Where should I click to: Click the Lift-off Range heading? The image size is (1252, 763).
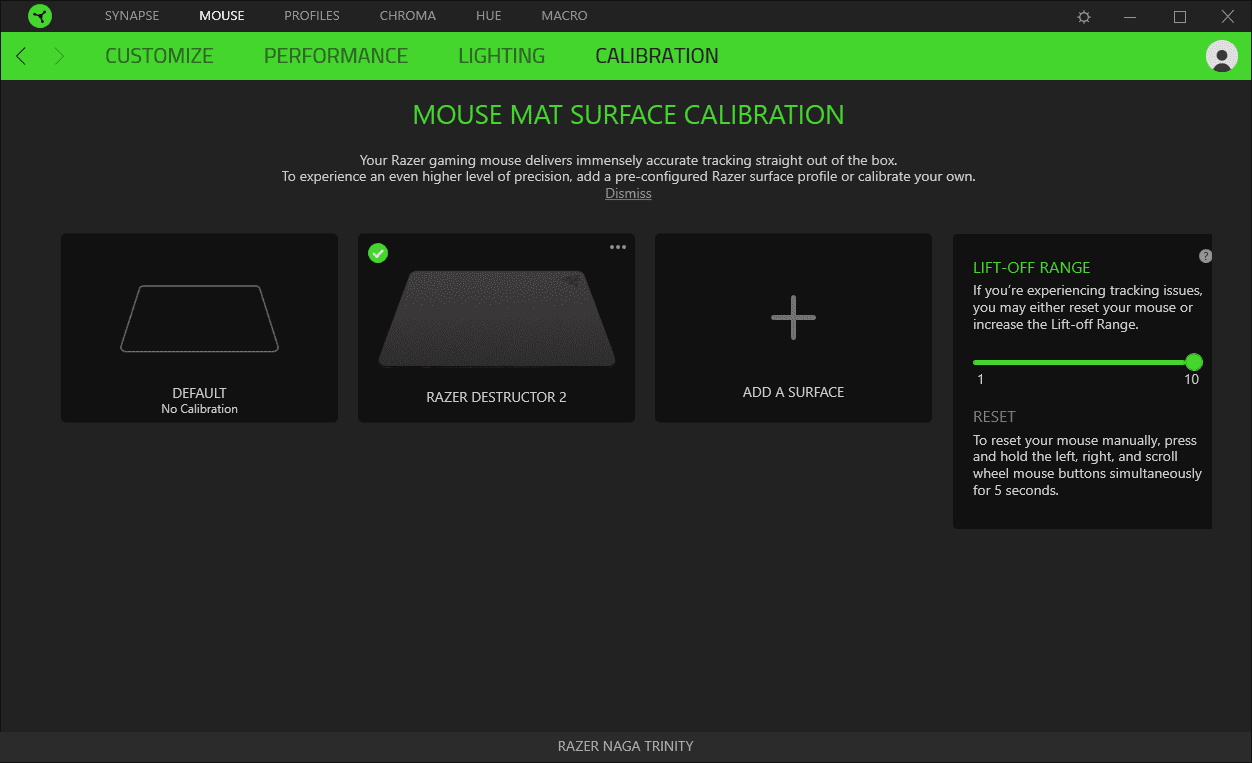[1032, 268]
